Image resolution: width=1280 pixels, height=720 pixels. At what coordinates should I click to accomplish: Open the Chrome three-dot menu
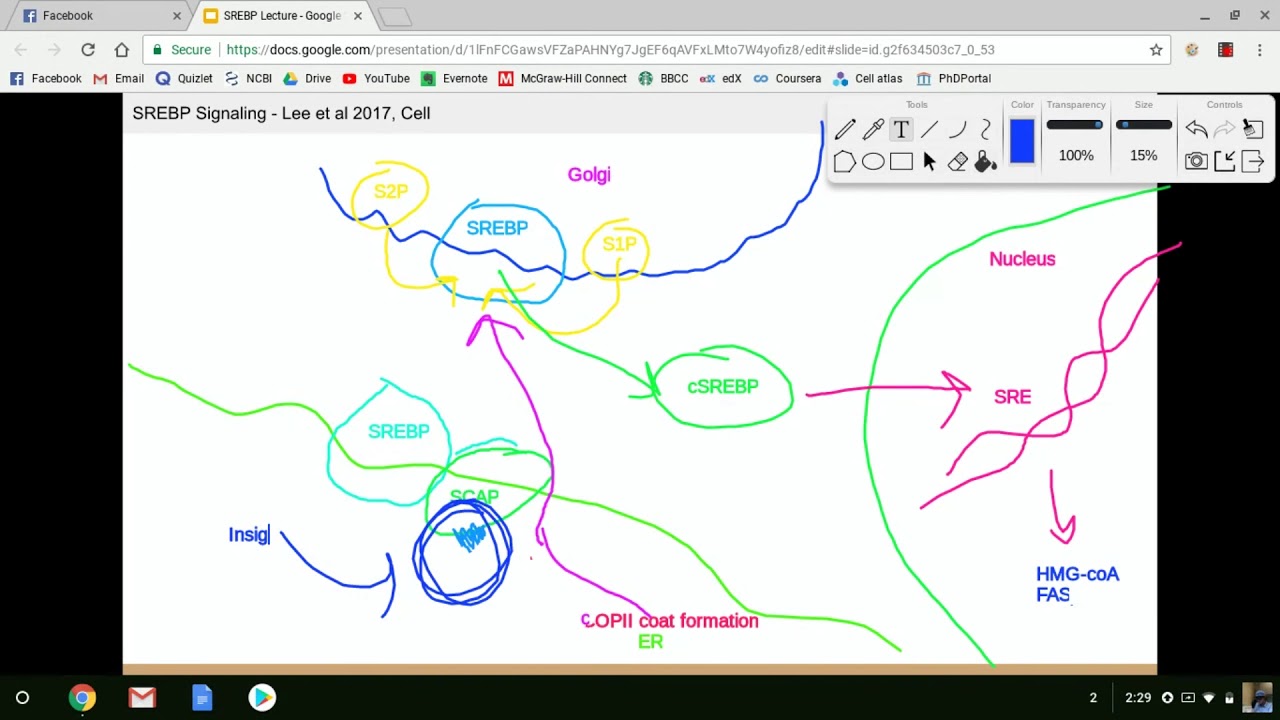(1259, 50)
